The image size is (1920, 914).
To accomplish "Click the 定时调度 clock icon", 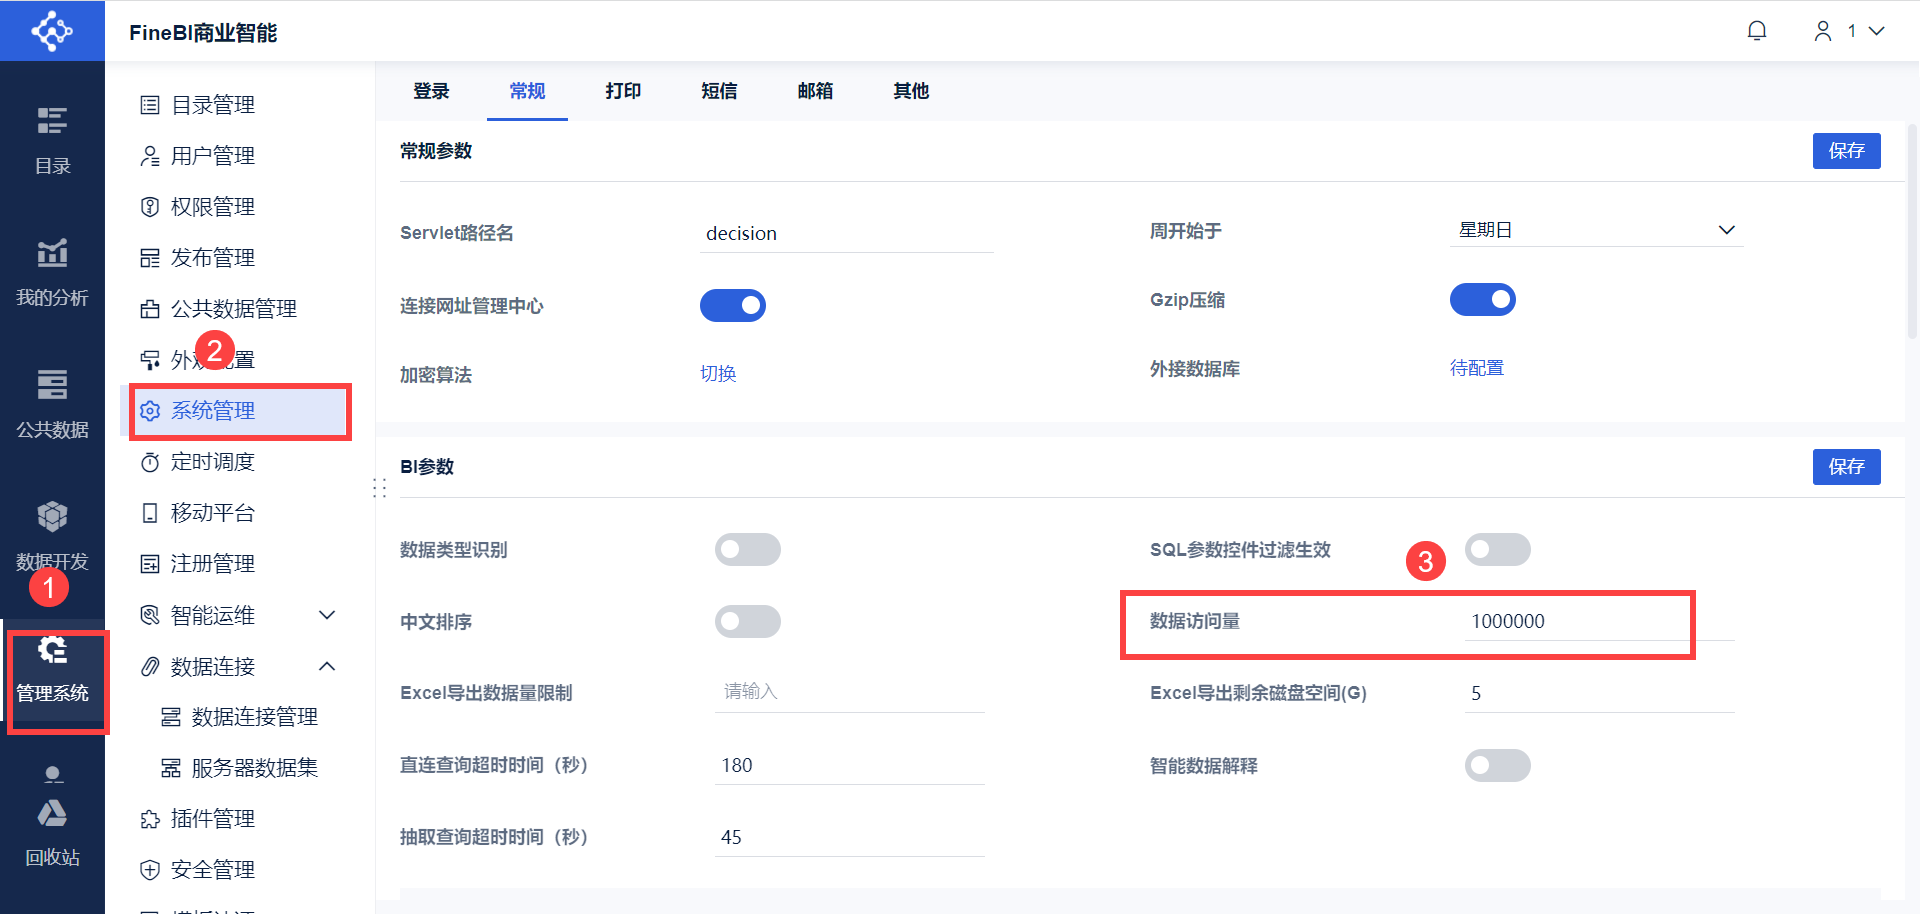I will [x=150, y=462].
